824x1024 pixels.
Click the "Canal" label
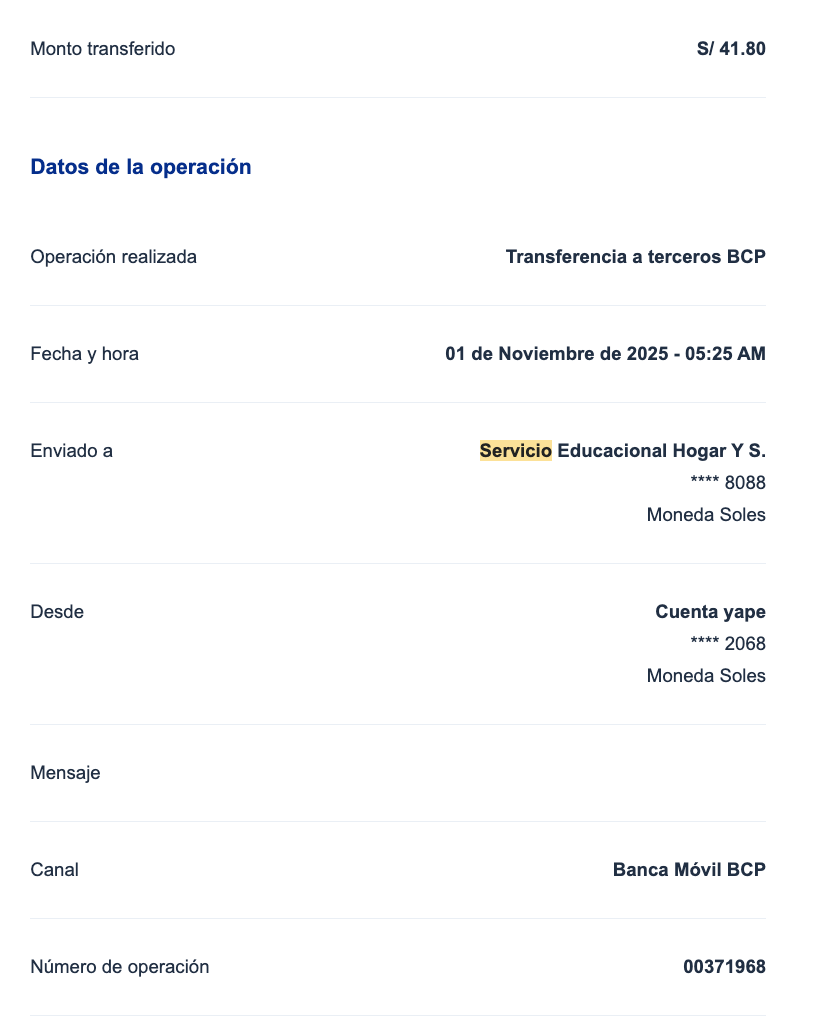tap(55, 870)
